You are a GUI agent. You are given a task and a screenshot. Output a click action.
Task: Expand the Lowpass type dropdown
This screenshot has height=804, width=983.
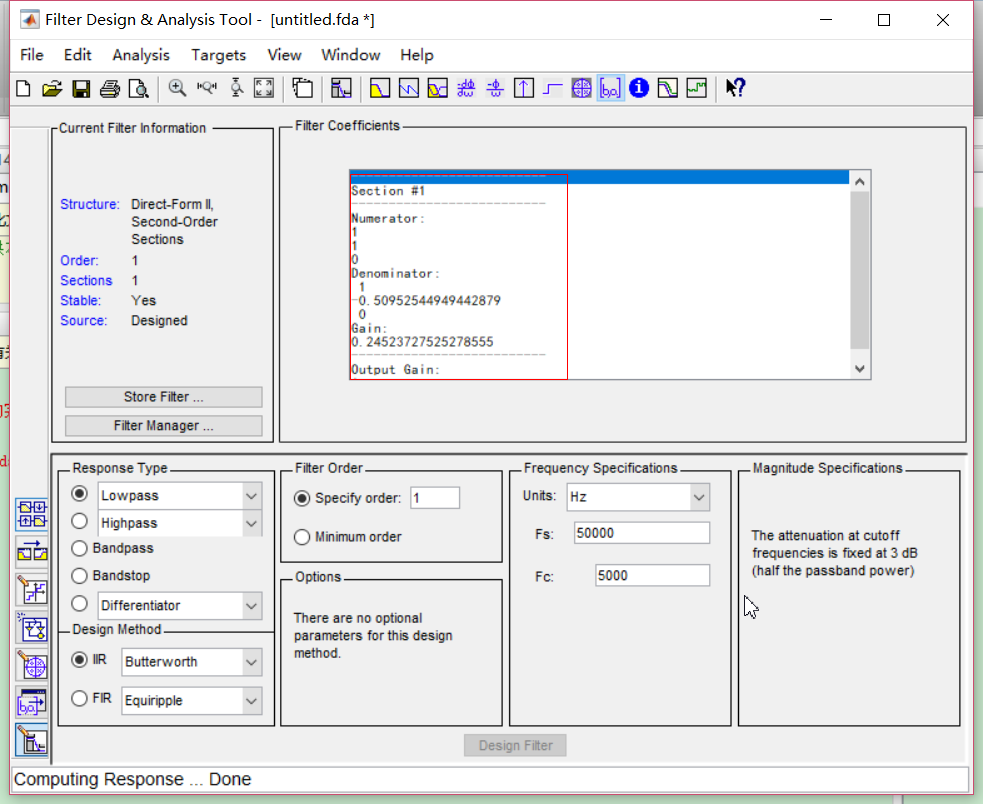point(251,496)
